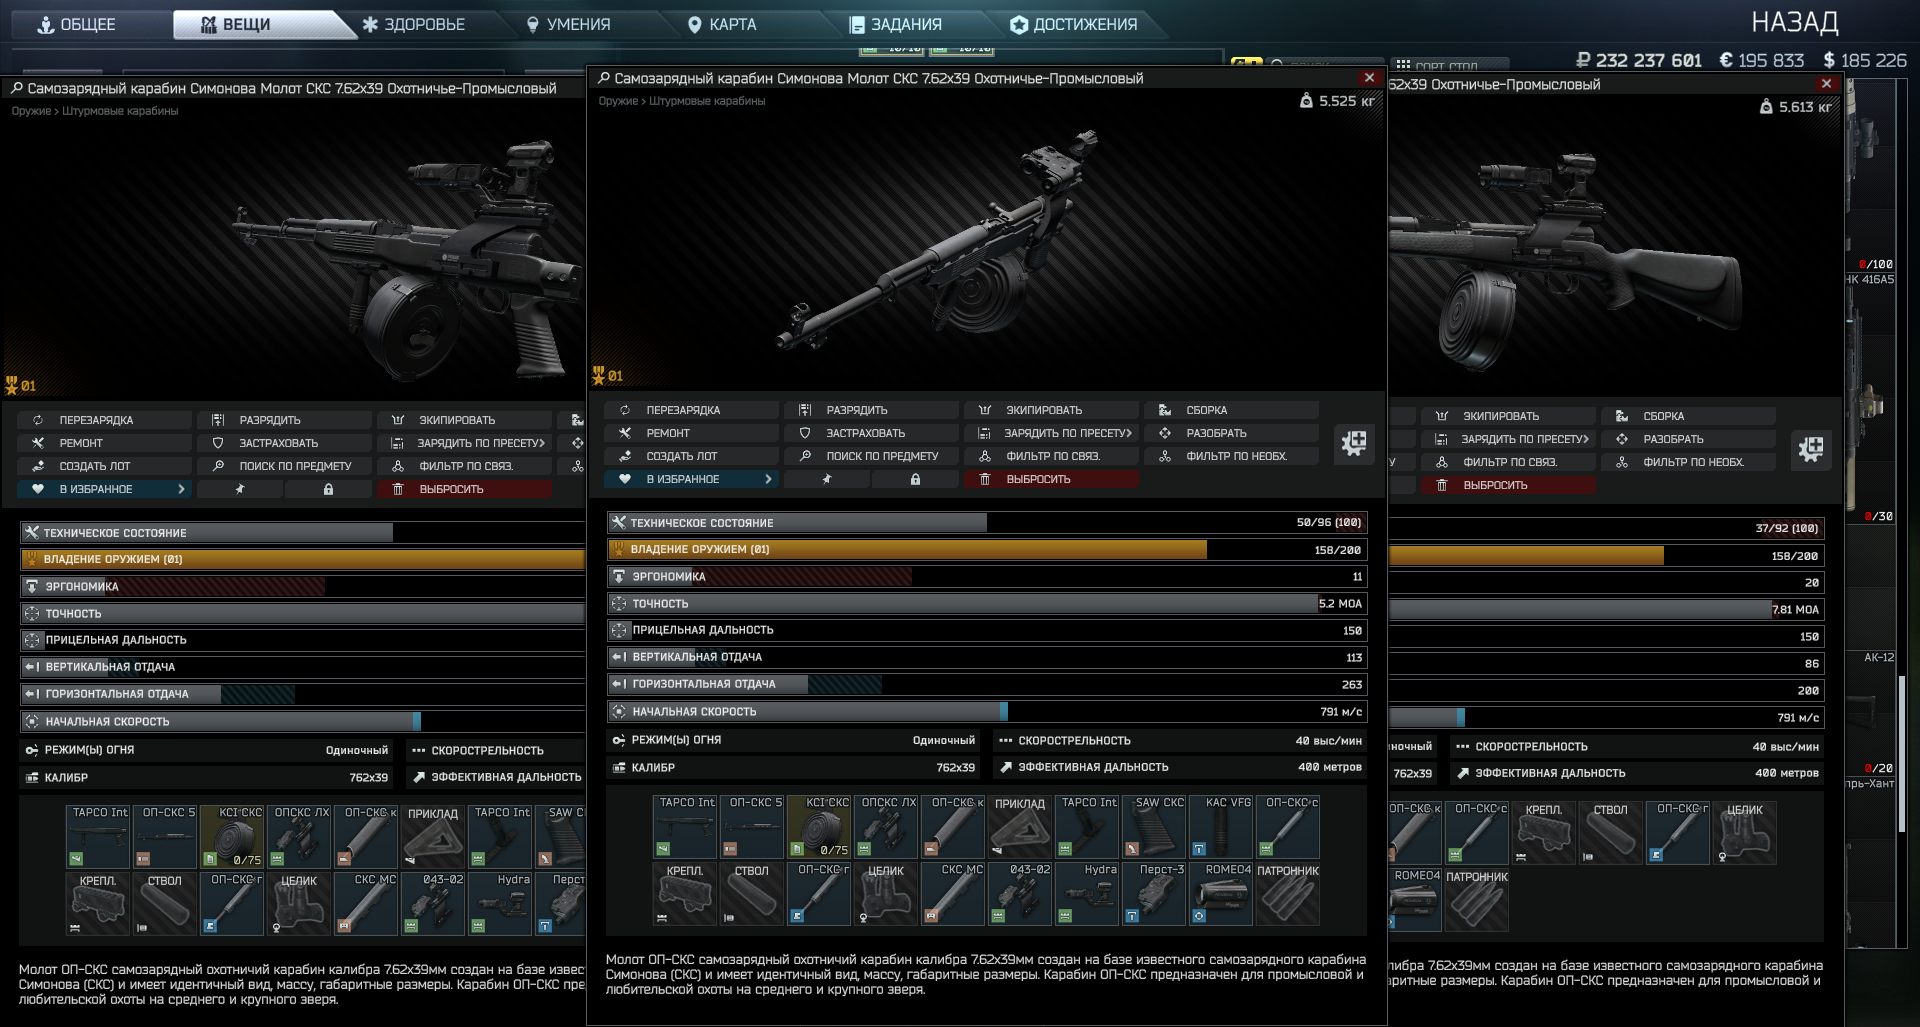Select empty ПРИКЛАД slot in front window
1920x1027 pixels.
[1020, 827]
